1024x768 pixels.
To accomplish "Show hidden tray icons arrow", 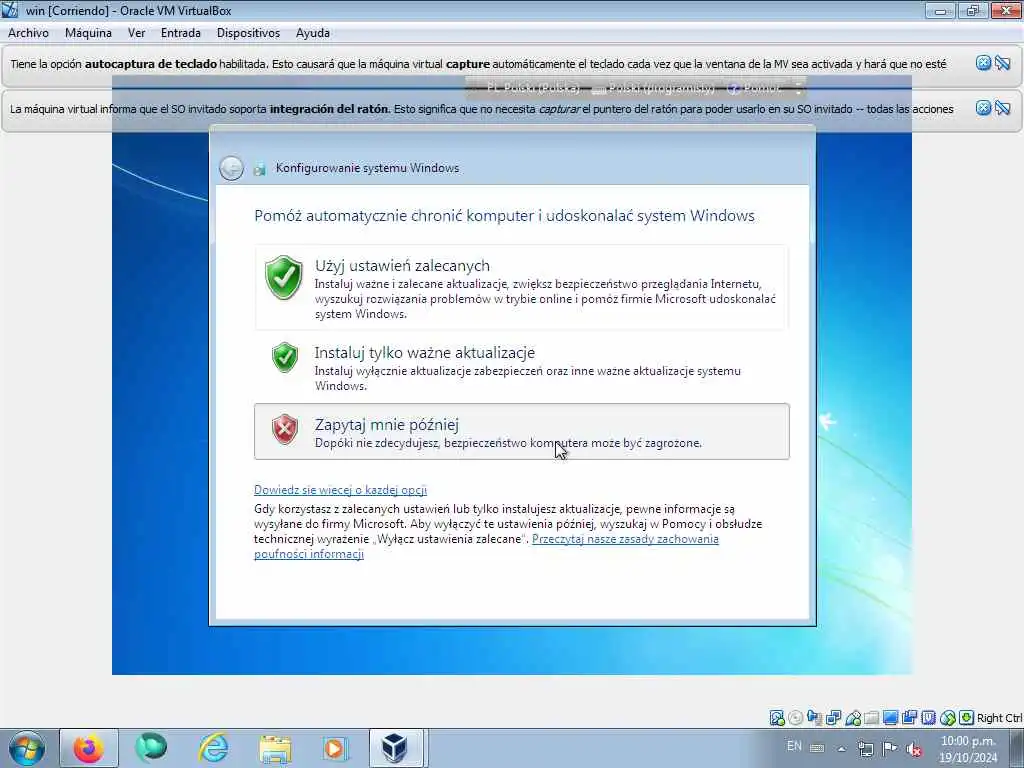I will click(x=842, y=749).
